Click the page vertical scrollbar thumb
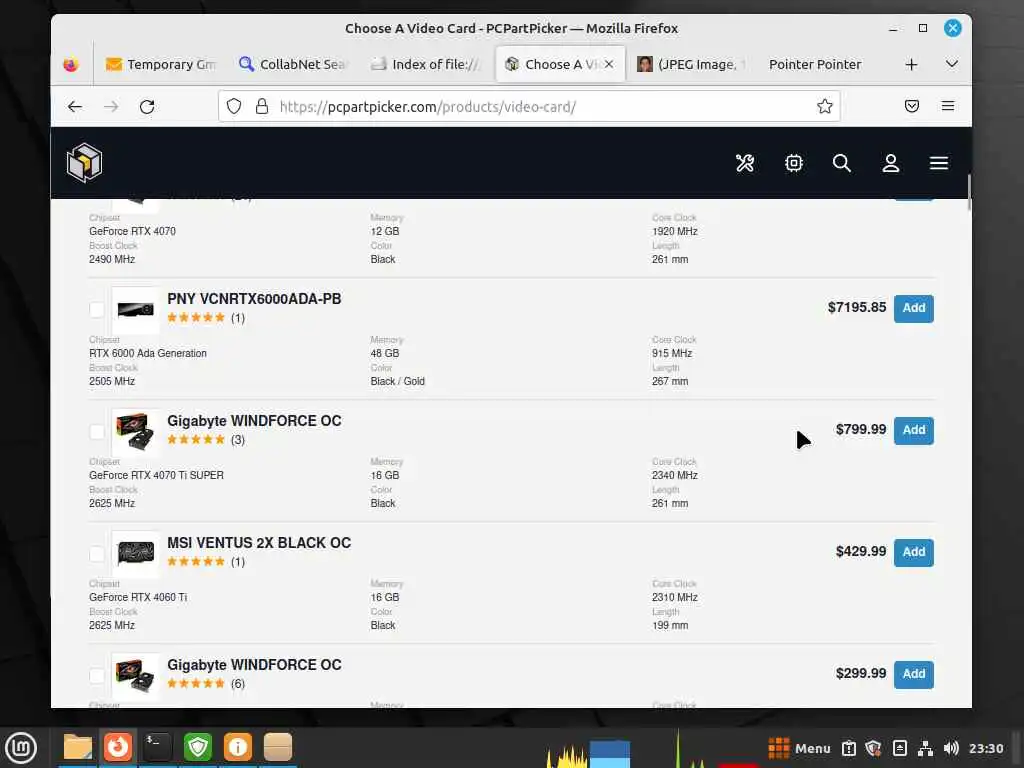Viewport: 1024px width, 768px height. pos(969,193)
